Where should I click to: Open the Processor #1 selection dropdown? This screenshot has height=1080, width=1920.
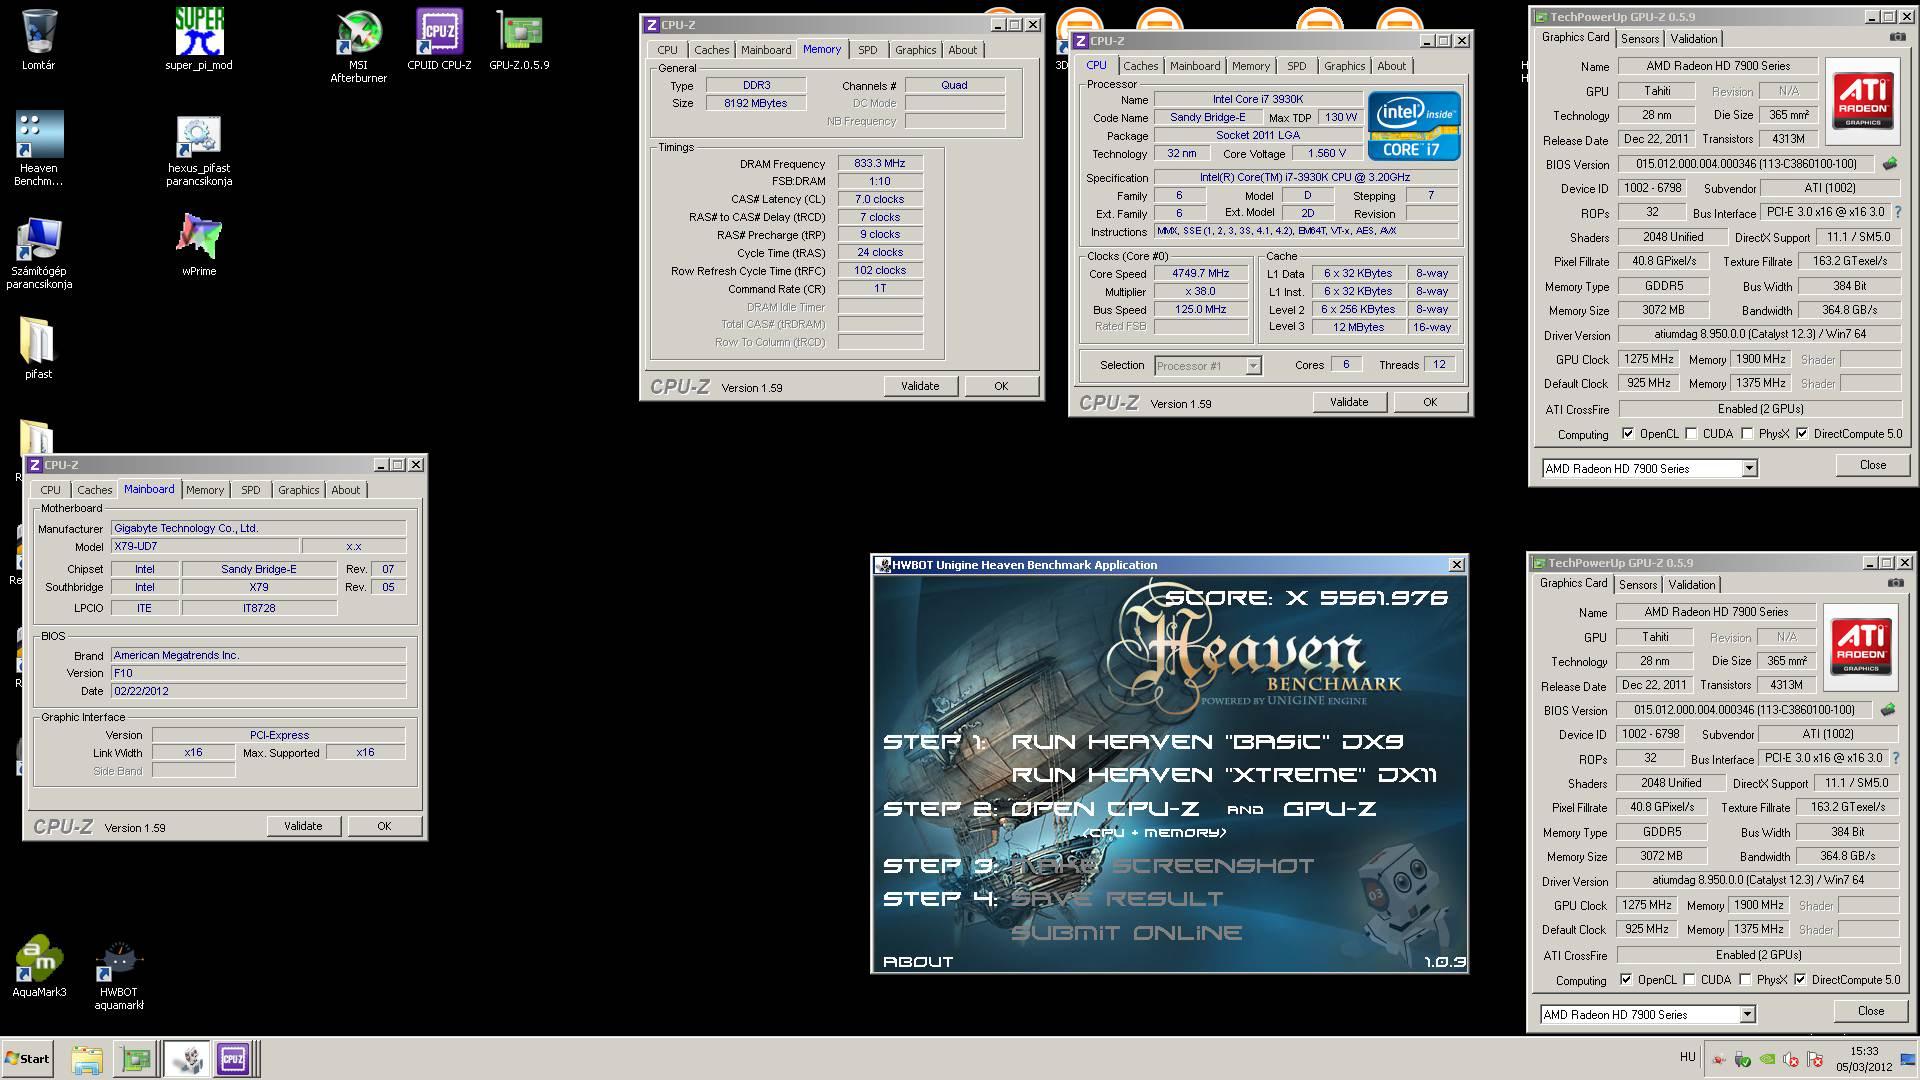[x=1208, y=366]
